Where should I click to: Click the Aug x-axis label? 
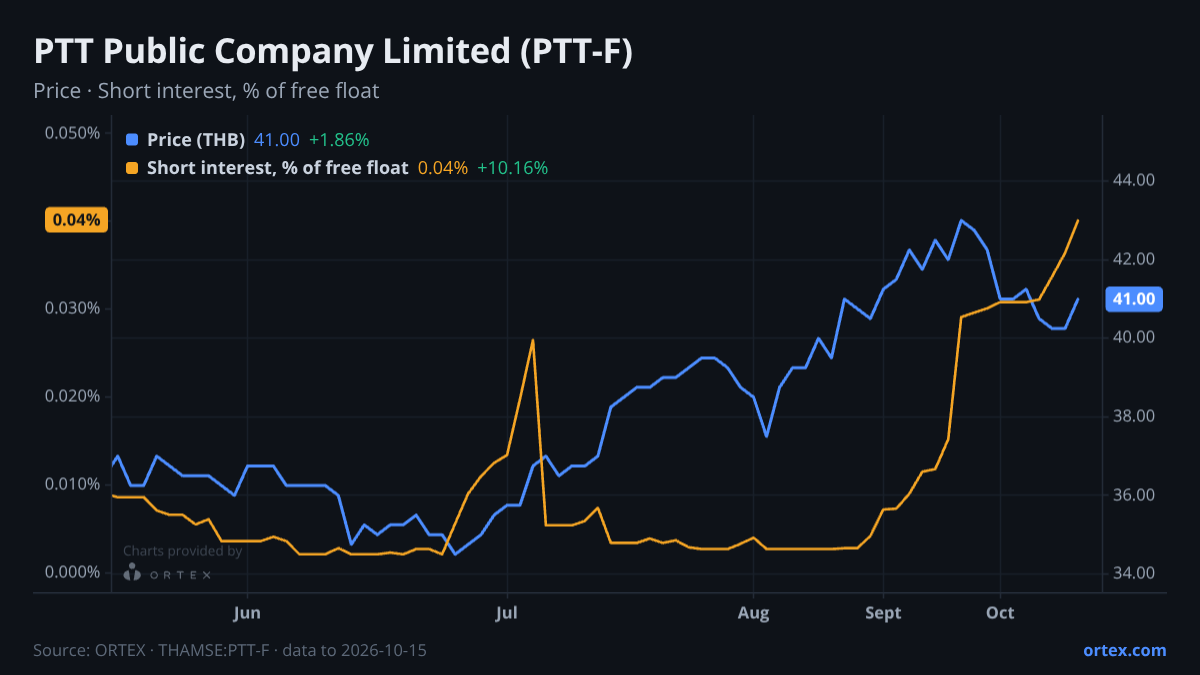pyautogui.click(x=754, y=613)
